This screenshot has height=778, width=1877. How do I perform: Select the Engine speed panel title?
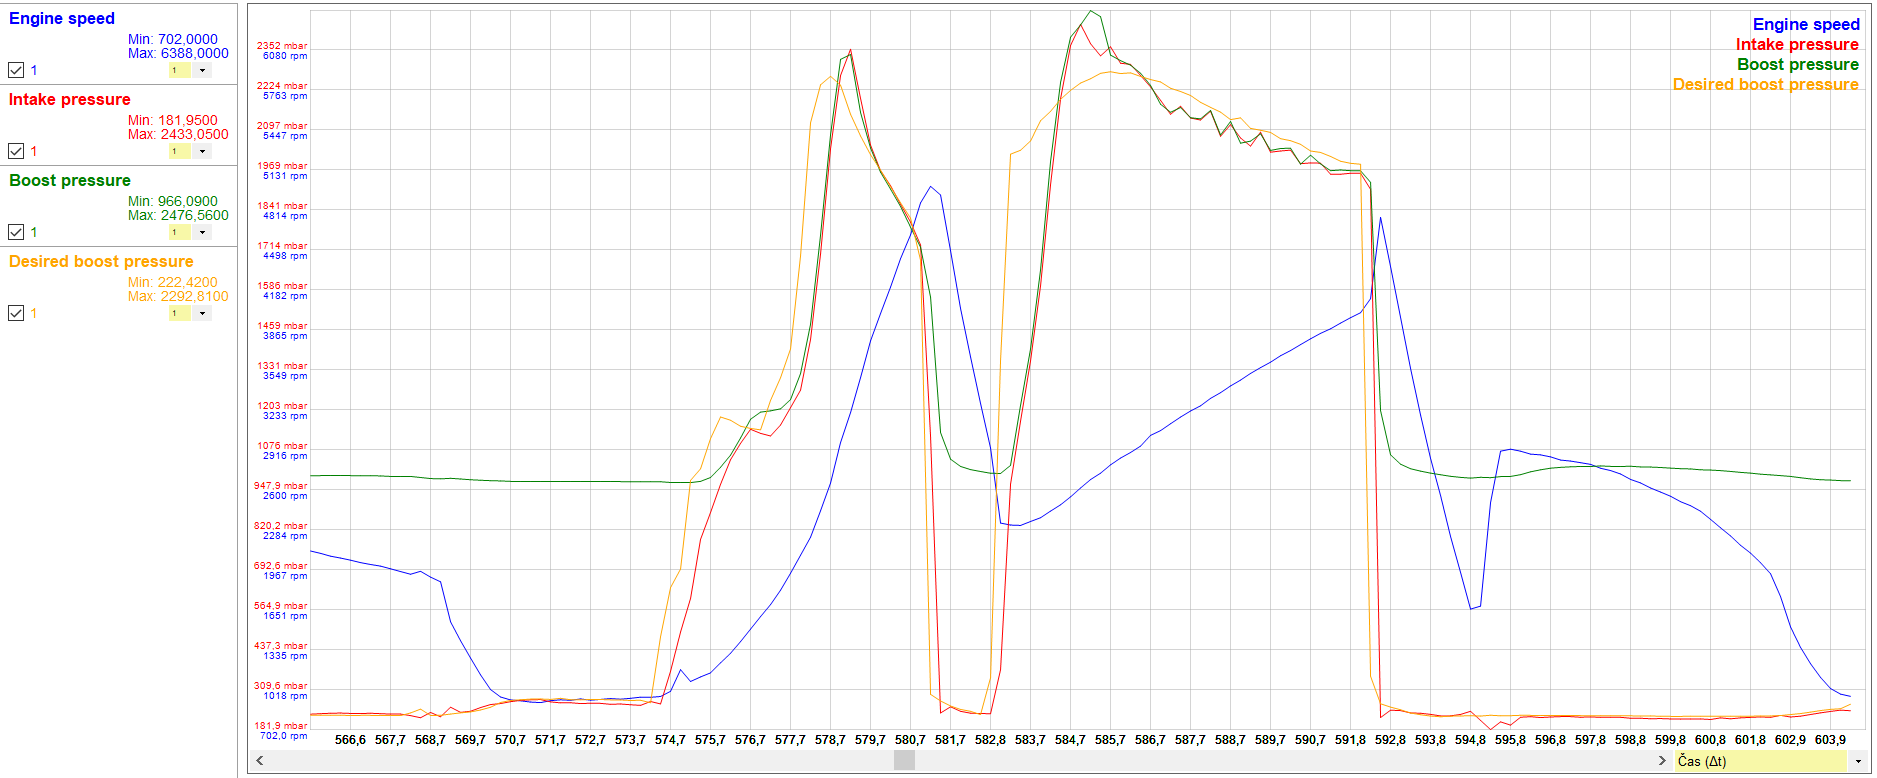62,18
